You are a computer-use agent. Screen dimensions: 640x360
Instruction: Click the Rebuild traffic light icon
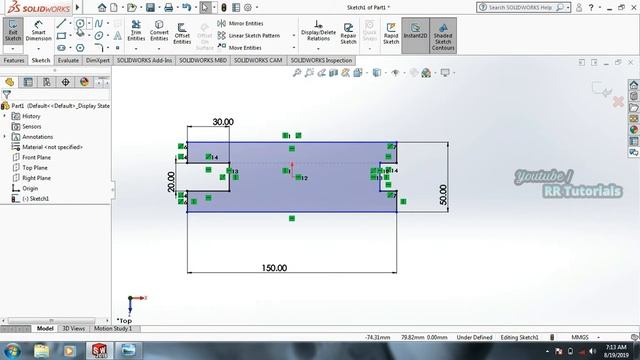pos(224,7)
